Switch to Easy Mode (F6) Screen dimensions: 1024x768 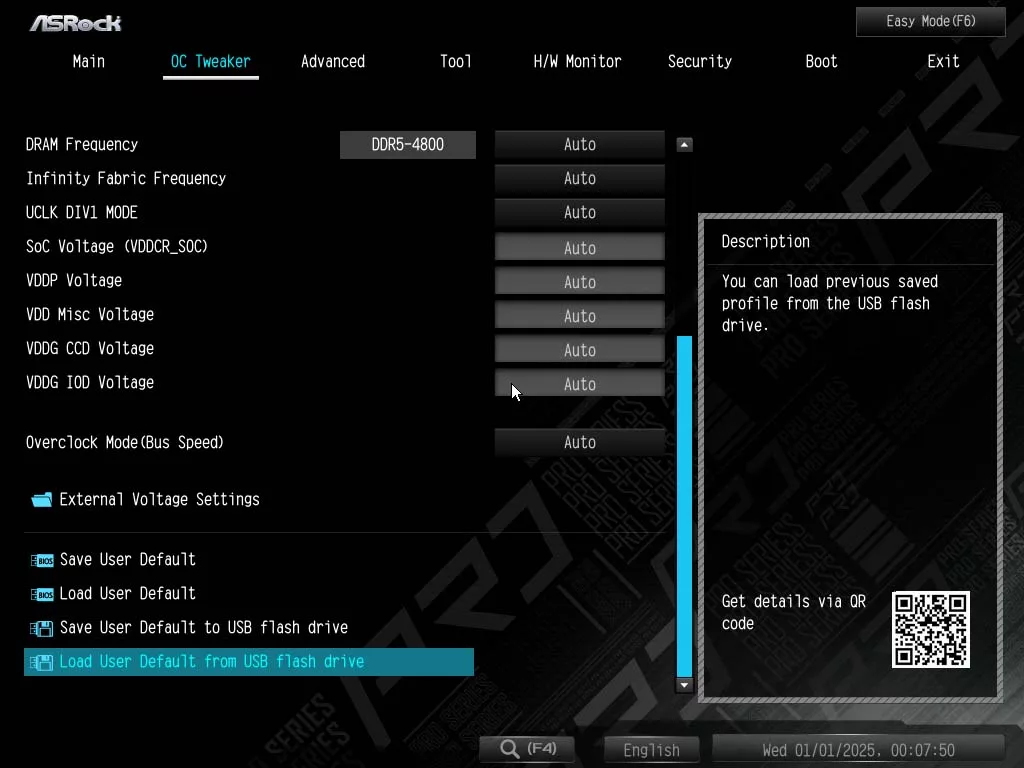pos(930,21)
